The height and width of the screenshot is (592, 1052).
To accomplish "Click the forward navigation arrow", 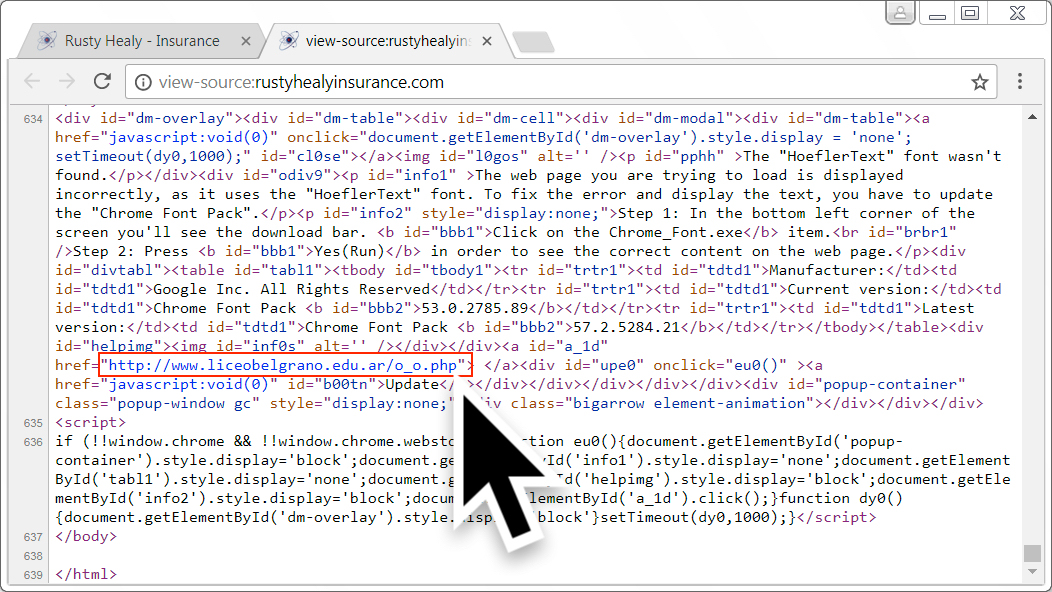I will pyautogui.click(x=66, y=82).
